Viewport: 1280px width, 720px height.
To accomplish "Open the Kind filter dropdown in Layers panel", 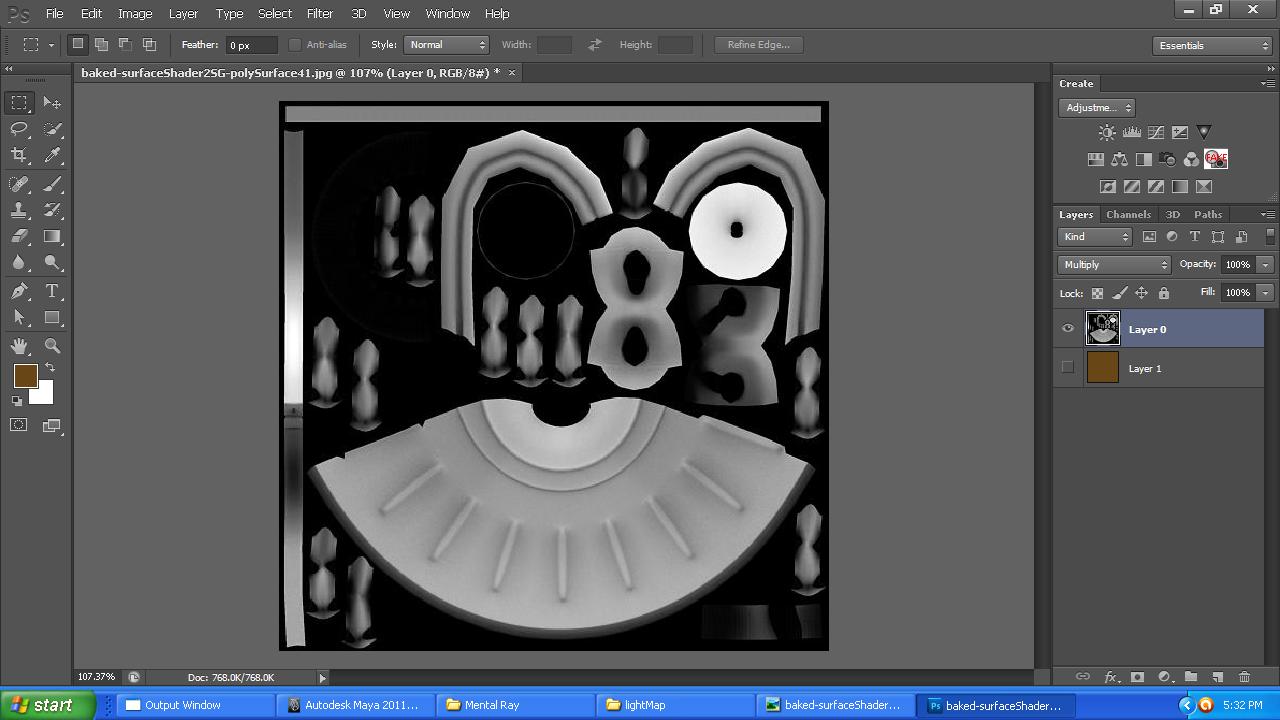I will (x=1094, y=236).
